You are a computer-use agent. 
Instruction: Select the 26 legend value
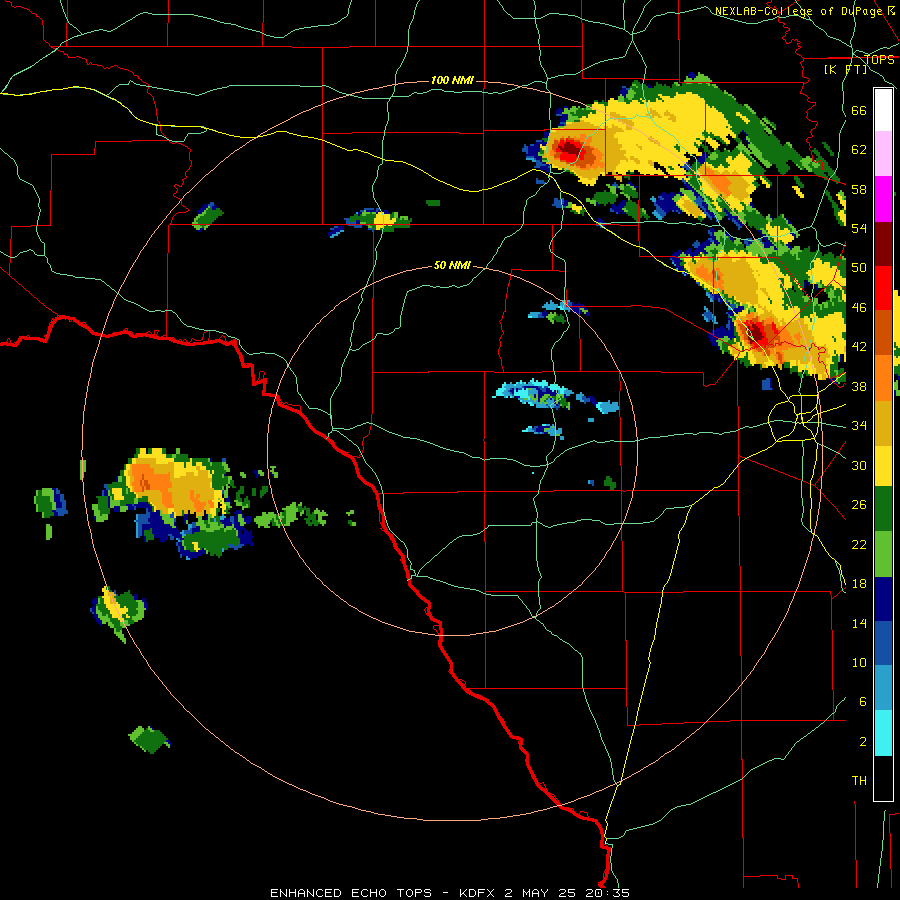[859, 505]
